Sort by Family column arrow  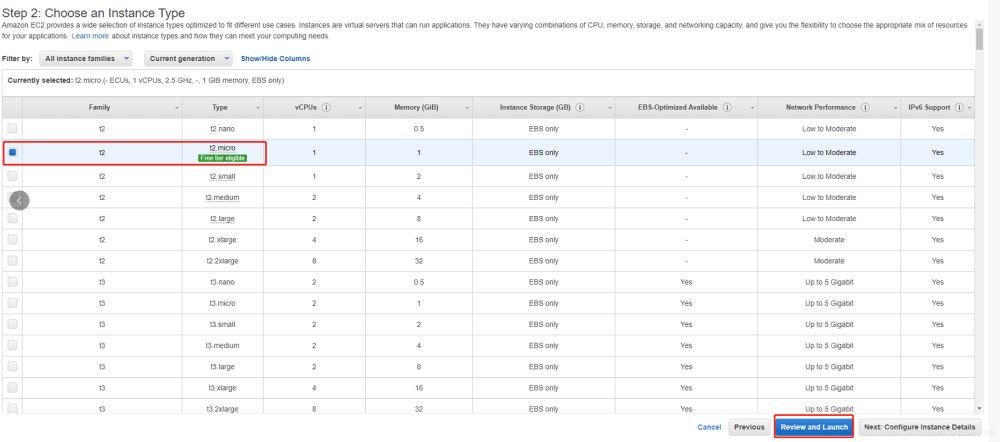pos(177,107)
